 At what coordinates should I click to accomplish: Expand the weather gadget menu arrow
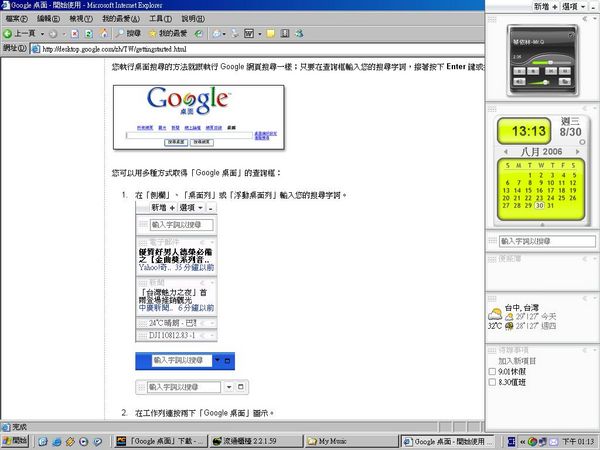[x=595, y=298]
